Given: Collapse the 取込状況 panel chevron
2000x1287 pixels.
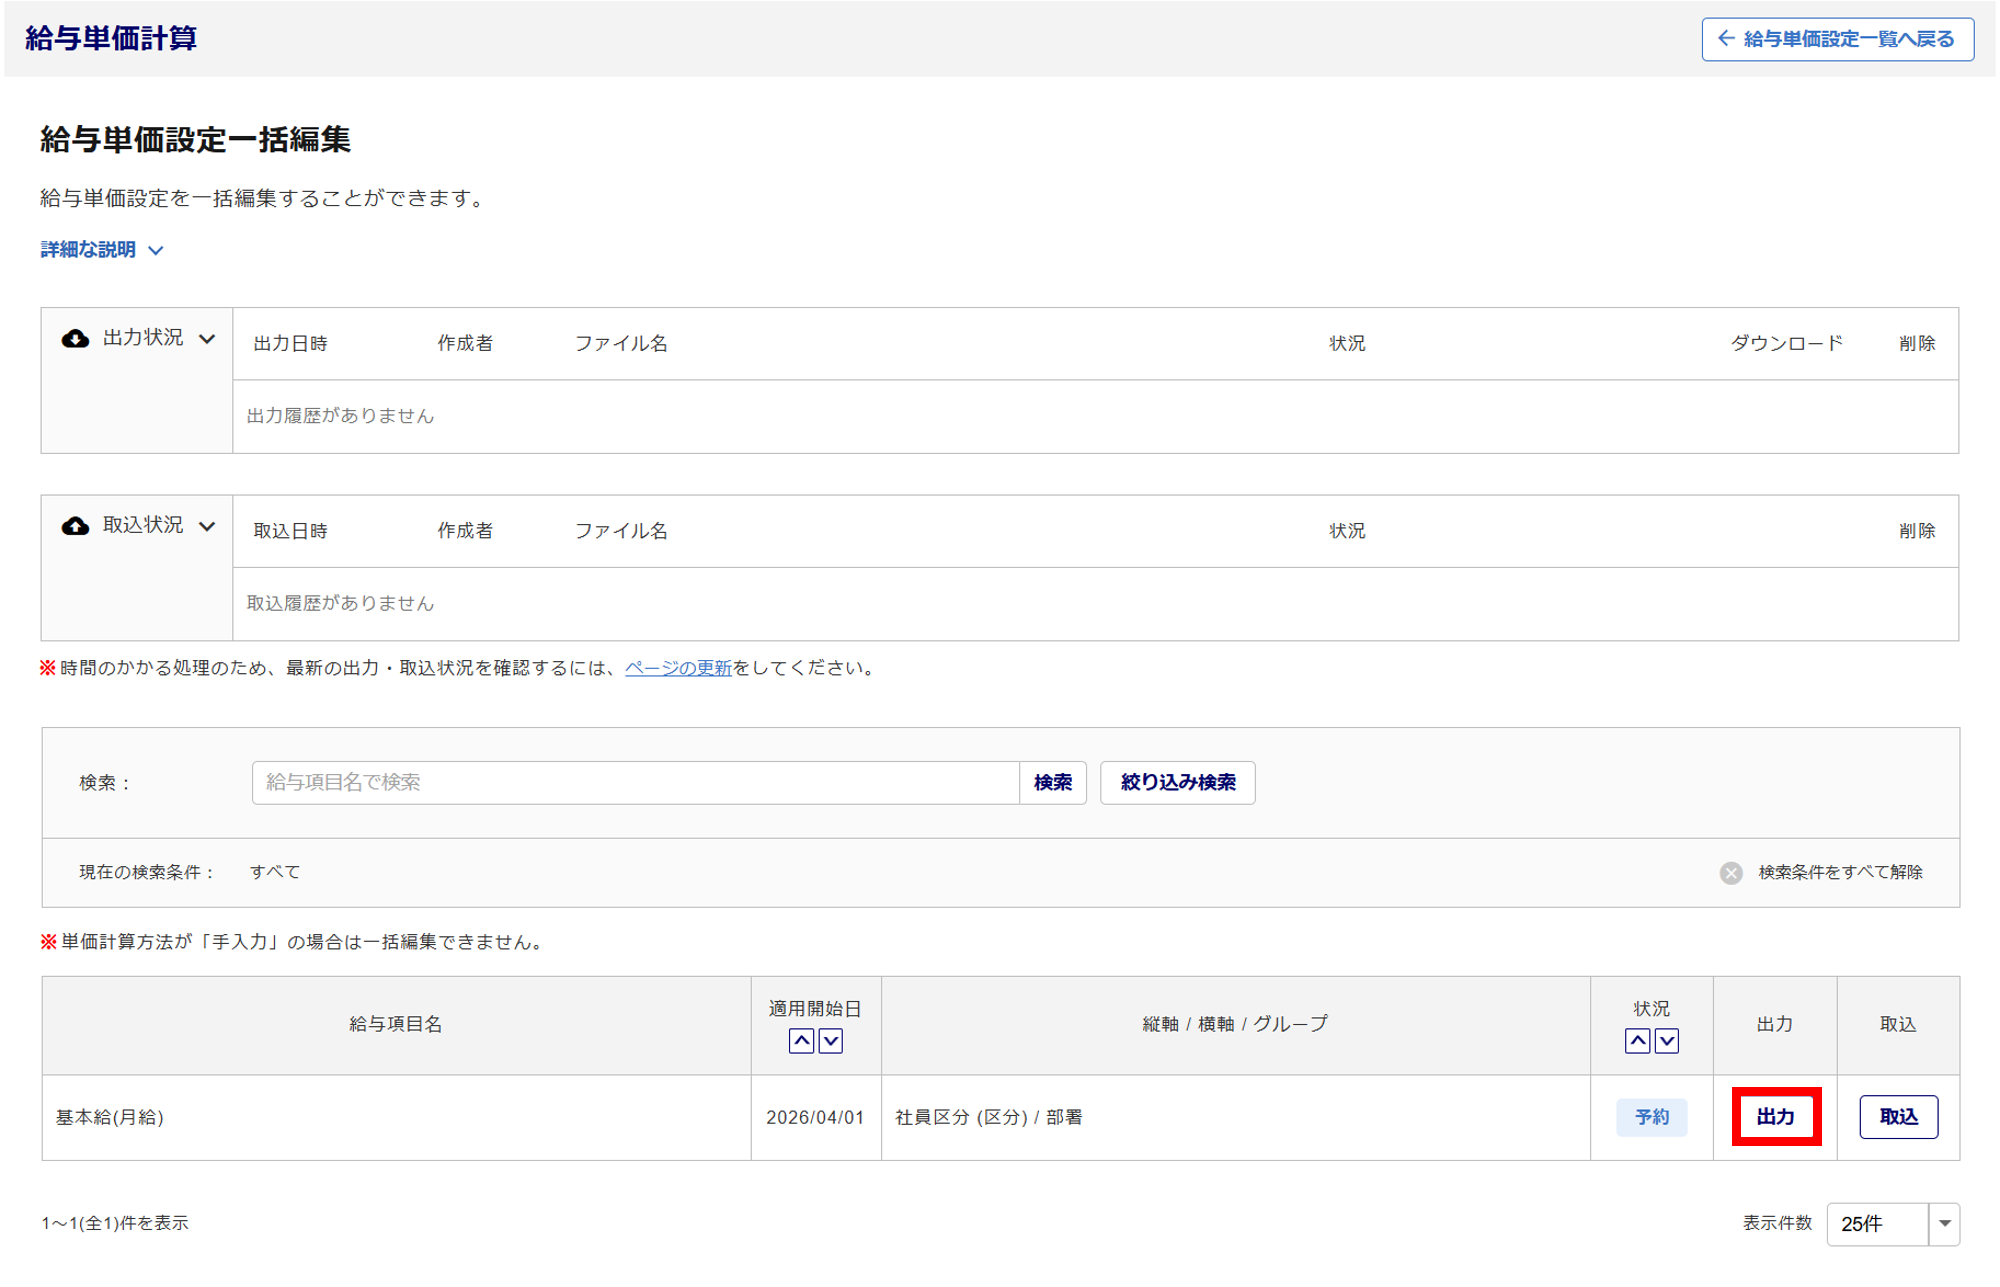Looking at the screenshot, I should coord(207,526).
